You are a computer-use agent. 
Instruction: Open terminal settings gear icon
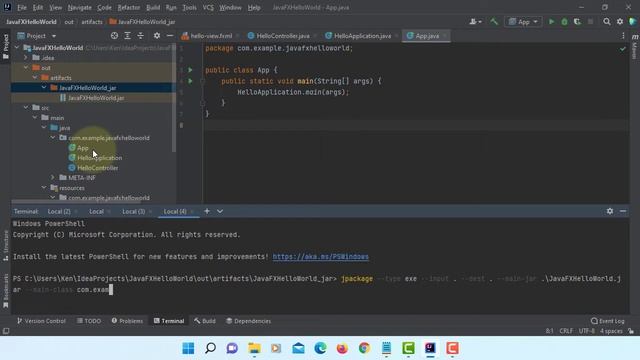pos(610,211)
